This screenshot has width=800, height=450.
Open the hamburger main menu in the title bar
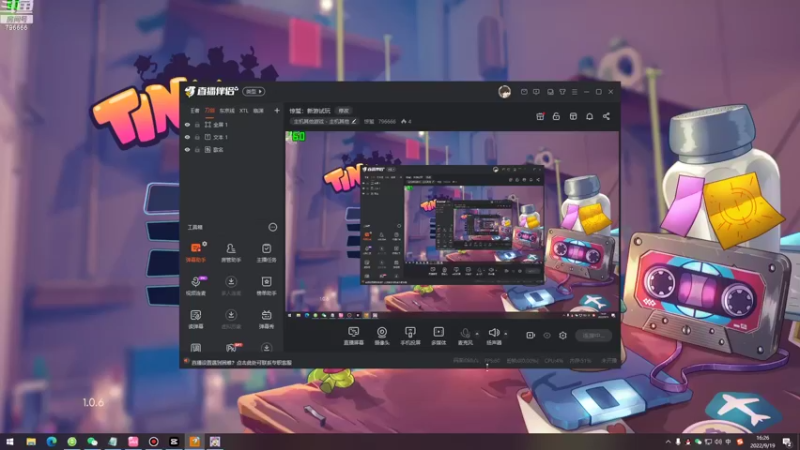(x=574, y=92)
